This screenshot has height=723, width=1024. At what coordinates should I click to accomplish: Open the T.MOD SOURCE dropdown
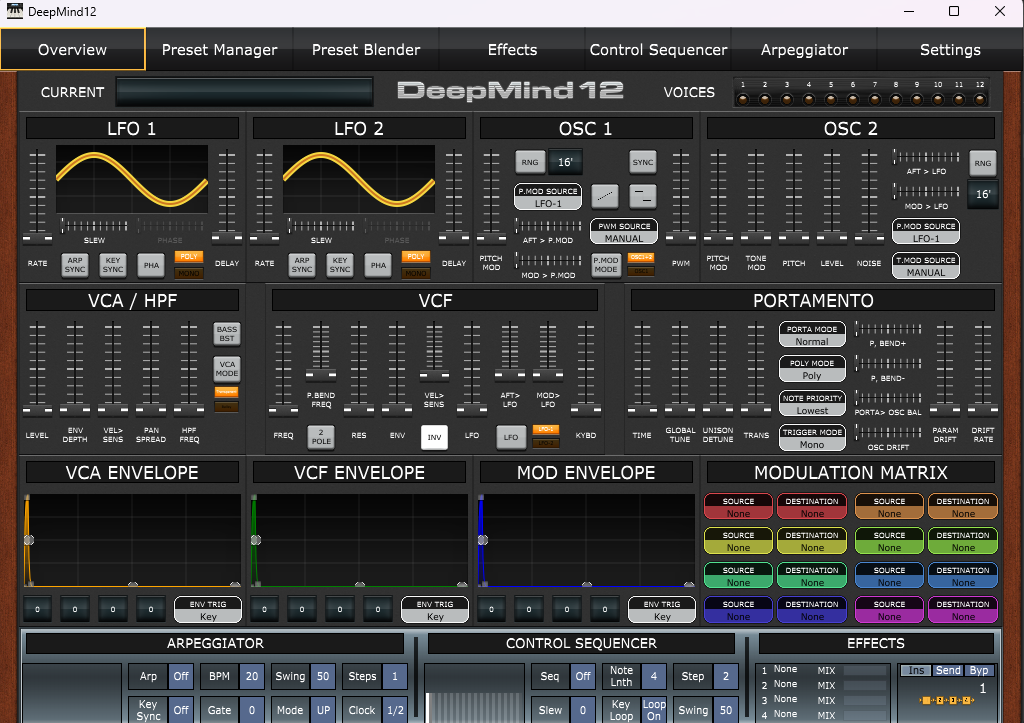click(925, 266)
